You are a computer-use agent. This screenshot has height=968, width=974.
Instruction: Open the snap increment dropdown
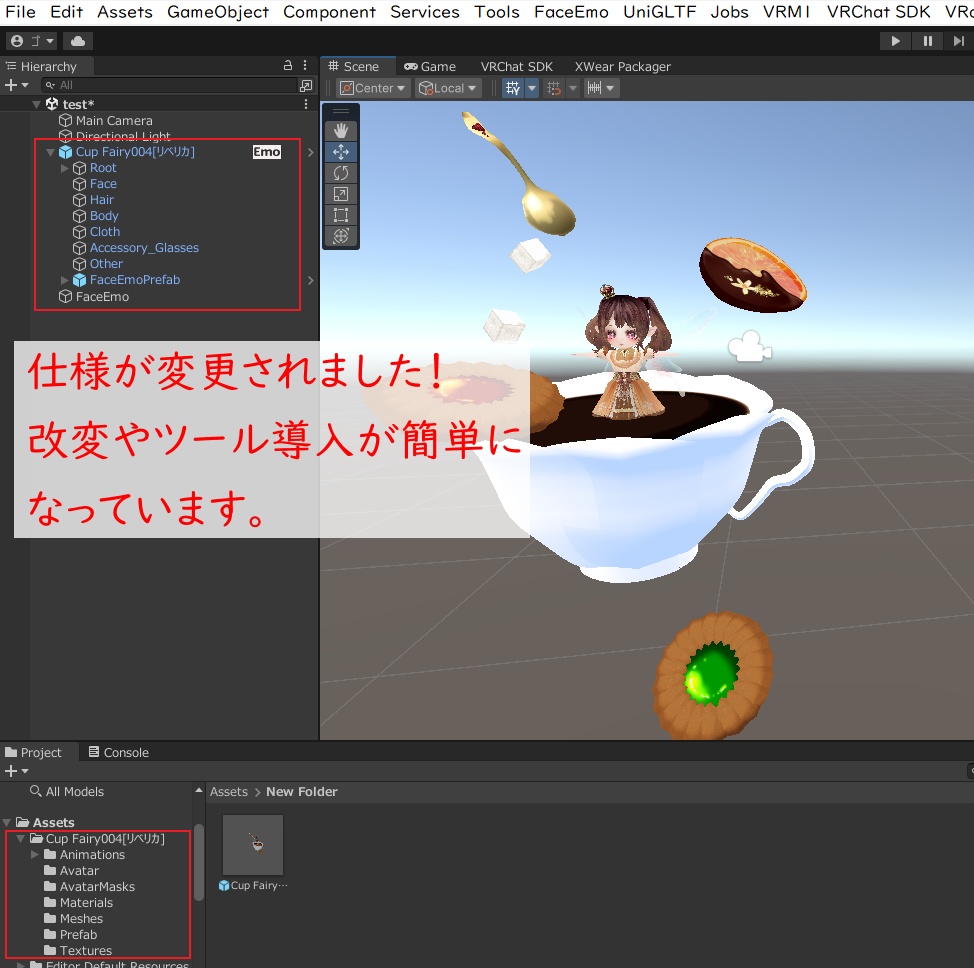coord(601,88)
